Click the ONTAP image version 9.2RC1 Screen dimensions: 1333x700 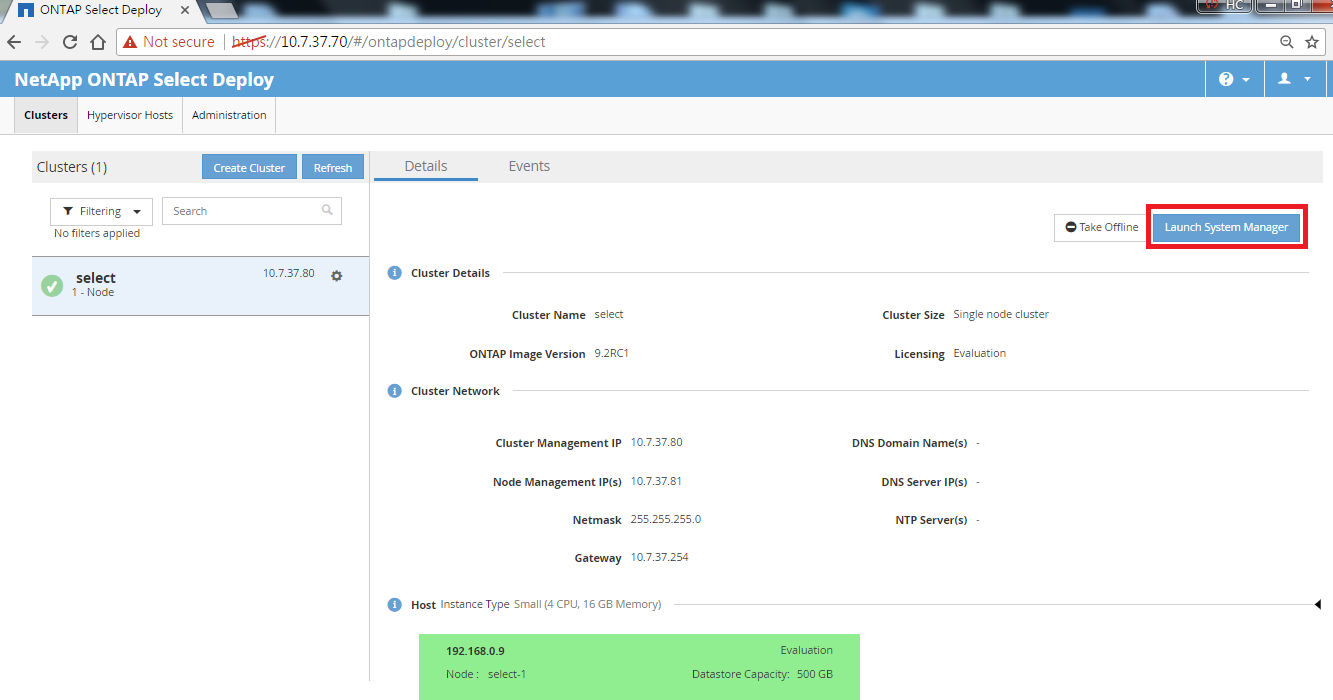click(612, 353)
